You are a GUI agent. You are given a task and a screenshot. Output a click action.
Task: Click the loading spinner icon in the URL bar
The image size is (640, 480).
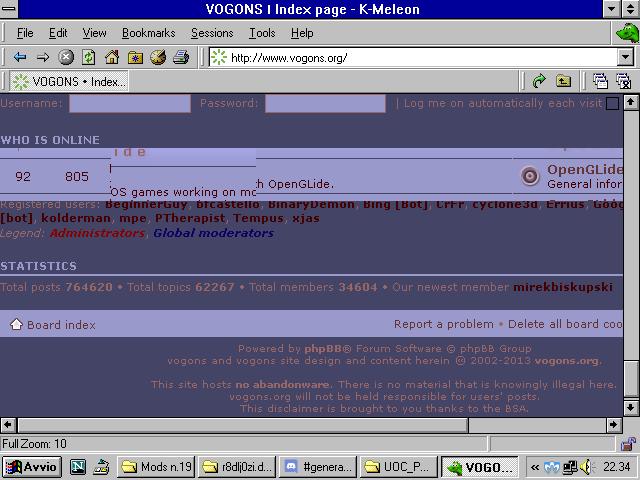pyautogui.click(x=219, y=58)
